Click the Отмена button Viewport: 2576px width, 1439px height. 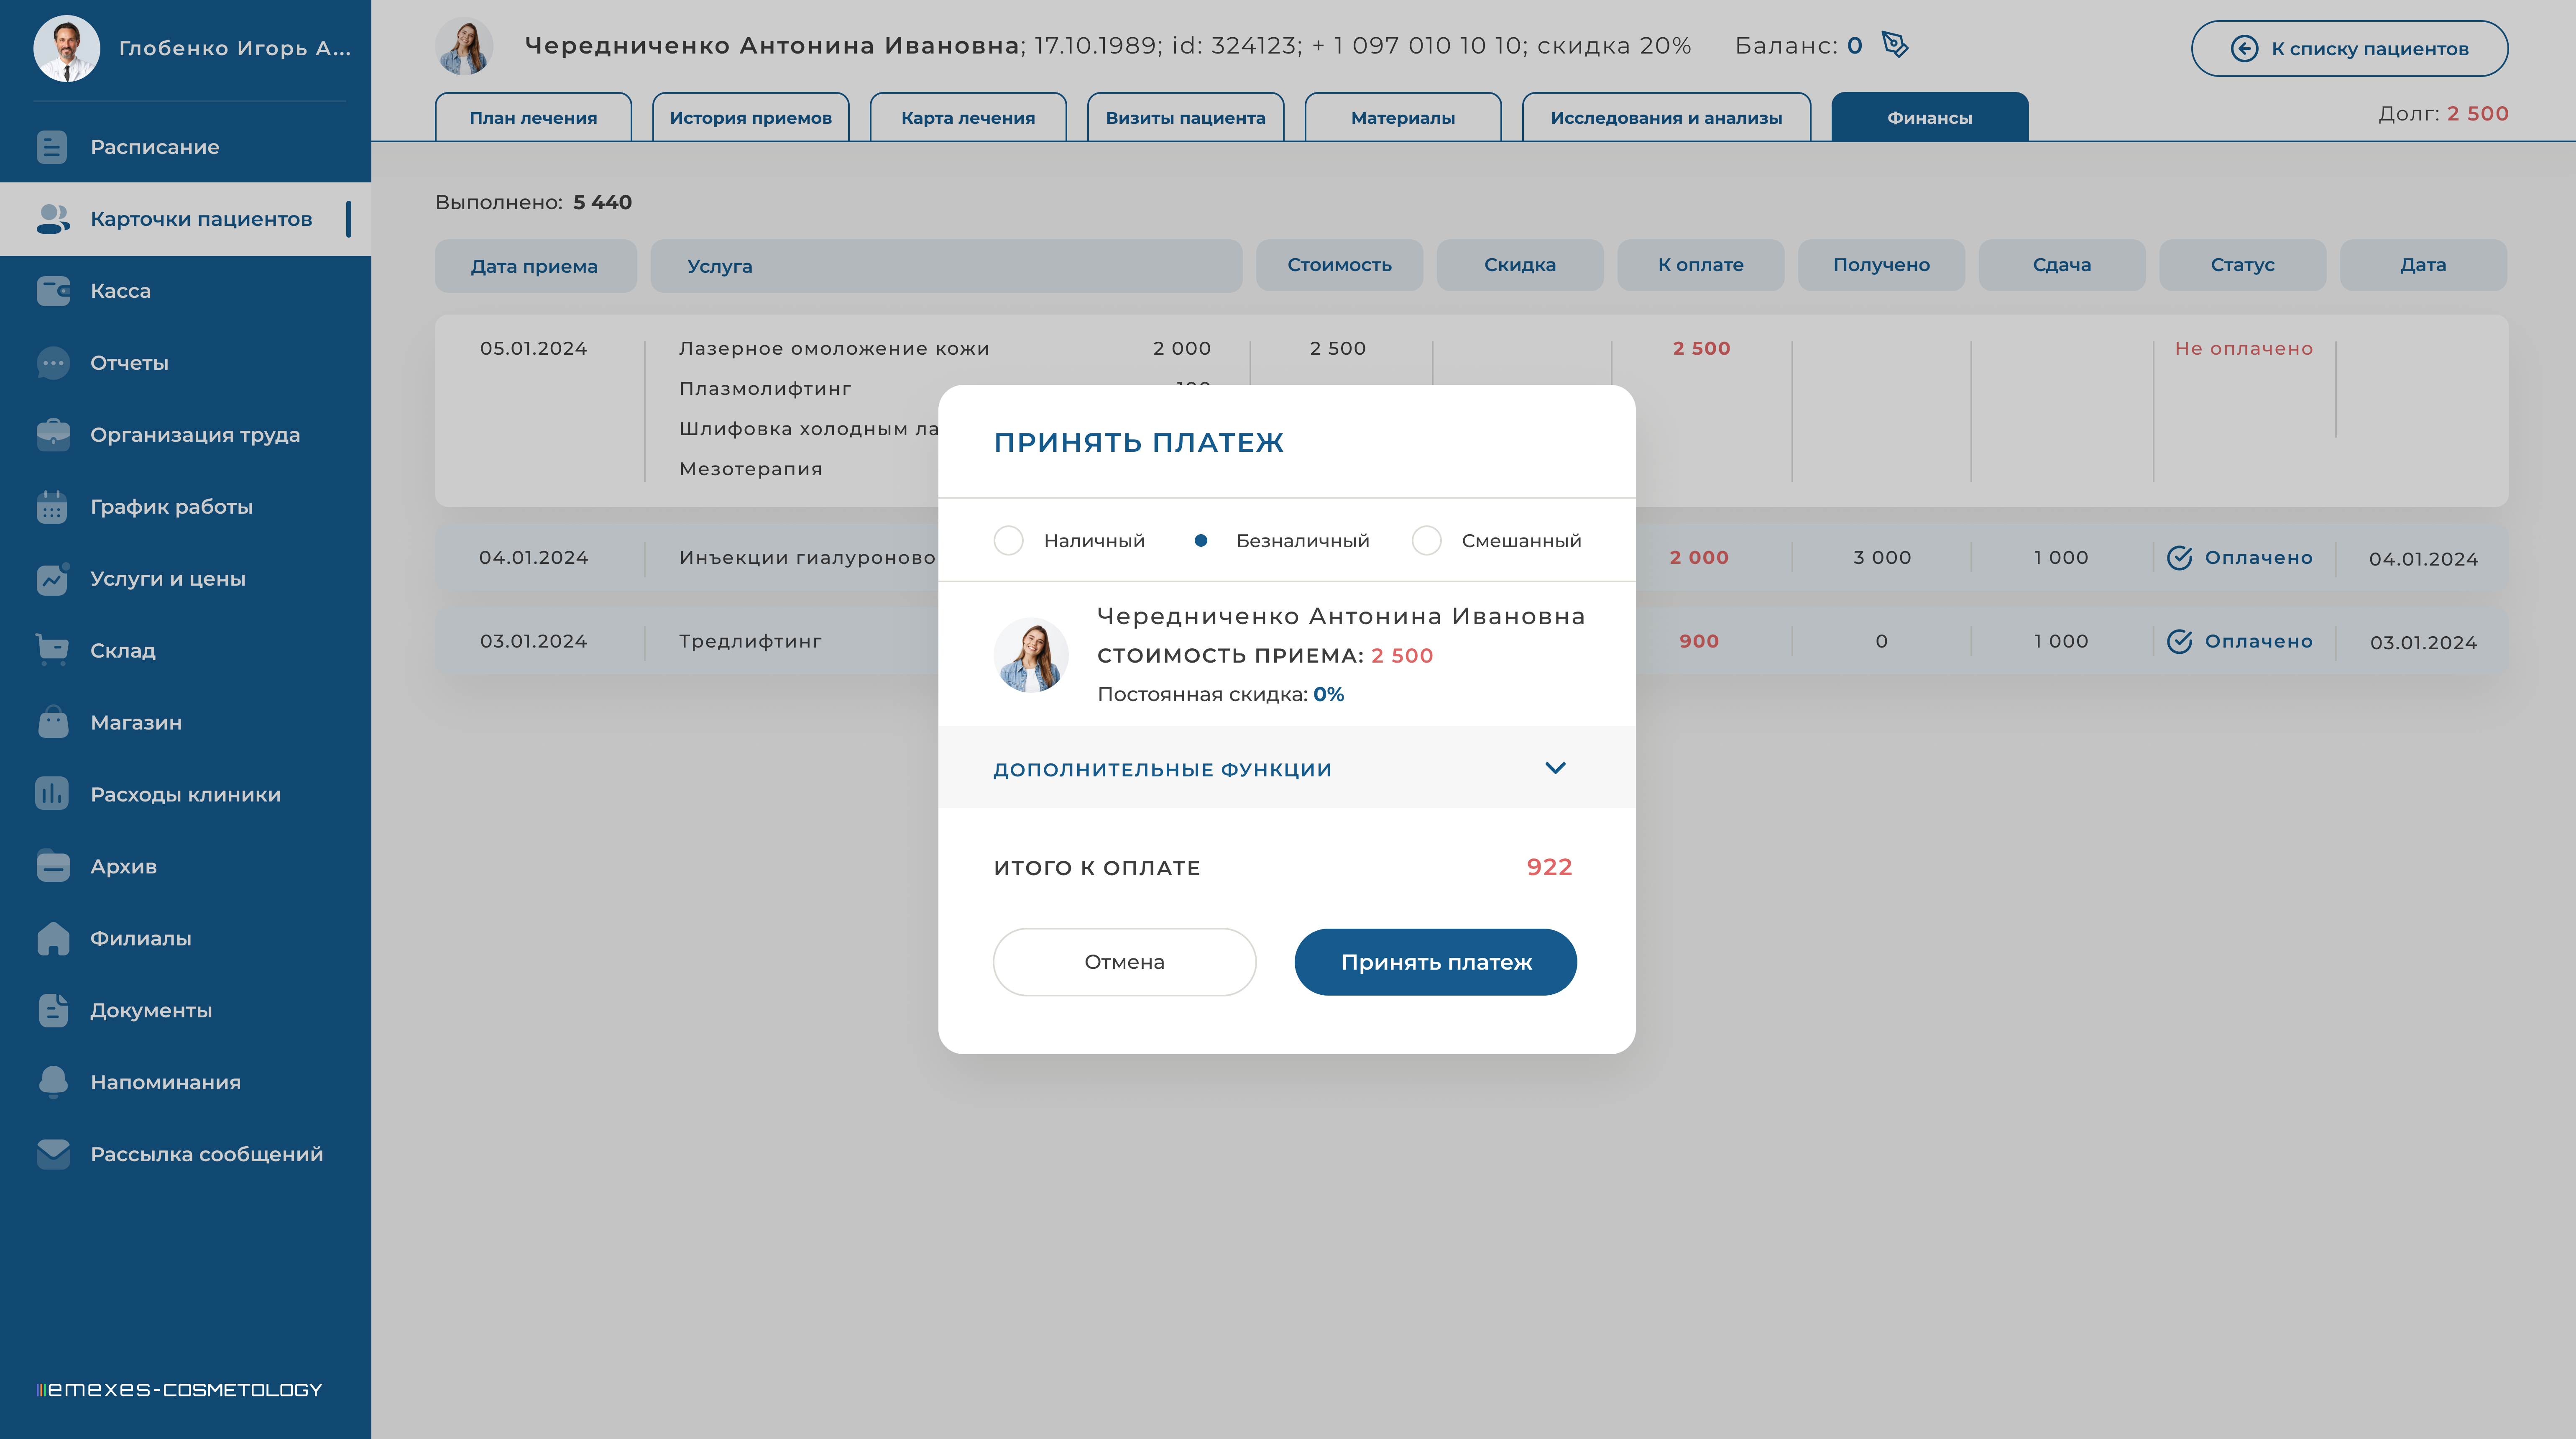1124,962
